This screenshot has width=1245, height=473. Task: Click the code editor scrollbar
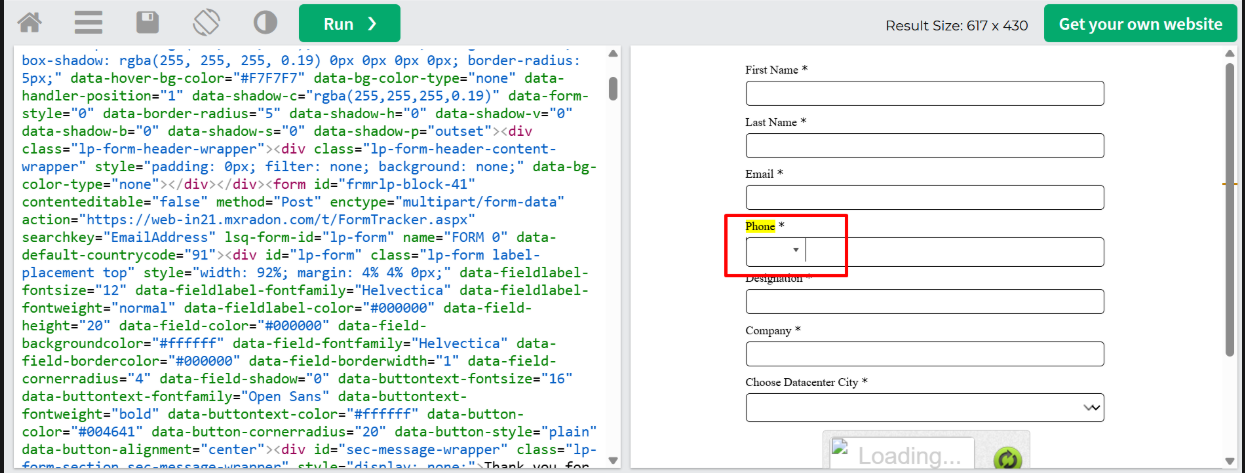point(613,88)
